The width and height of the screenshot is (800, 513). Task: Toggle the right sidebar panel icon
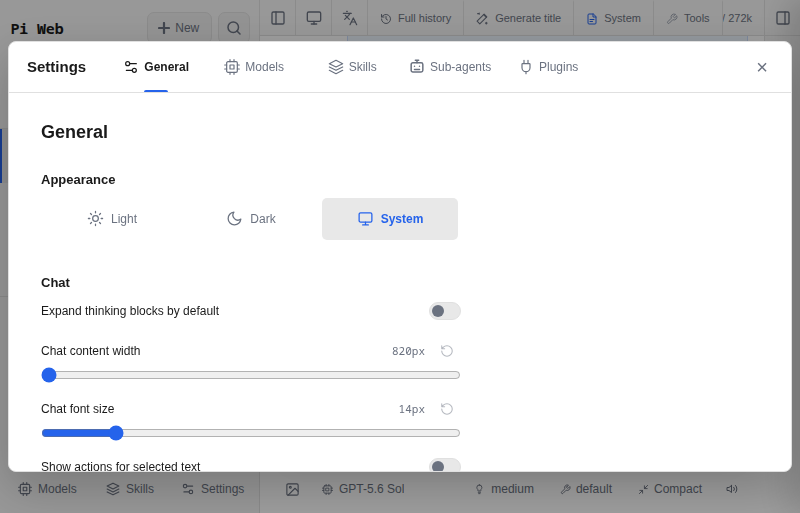click(783, 18)
